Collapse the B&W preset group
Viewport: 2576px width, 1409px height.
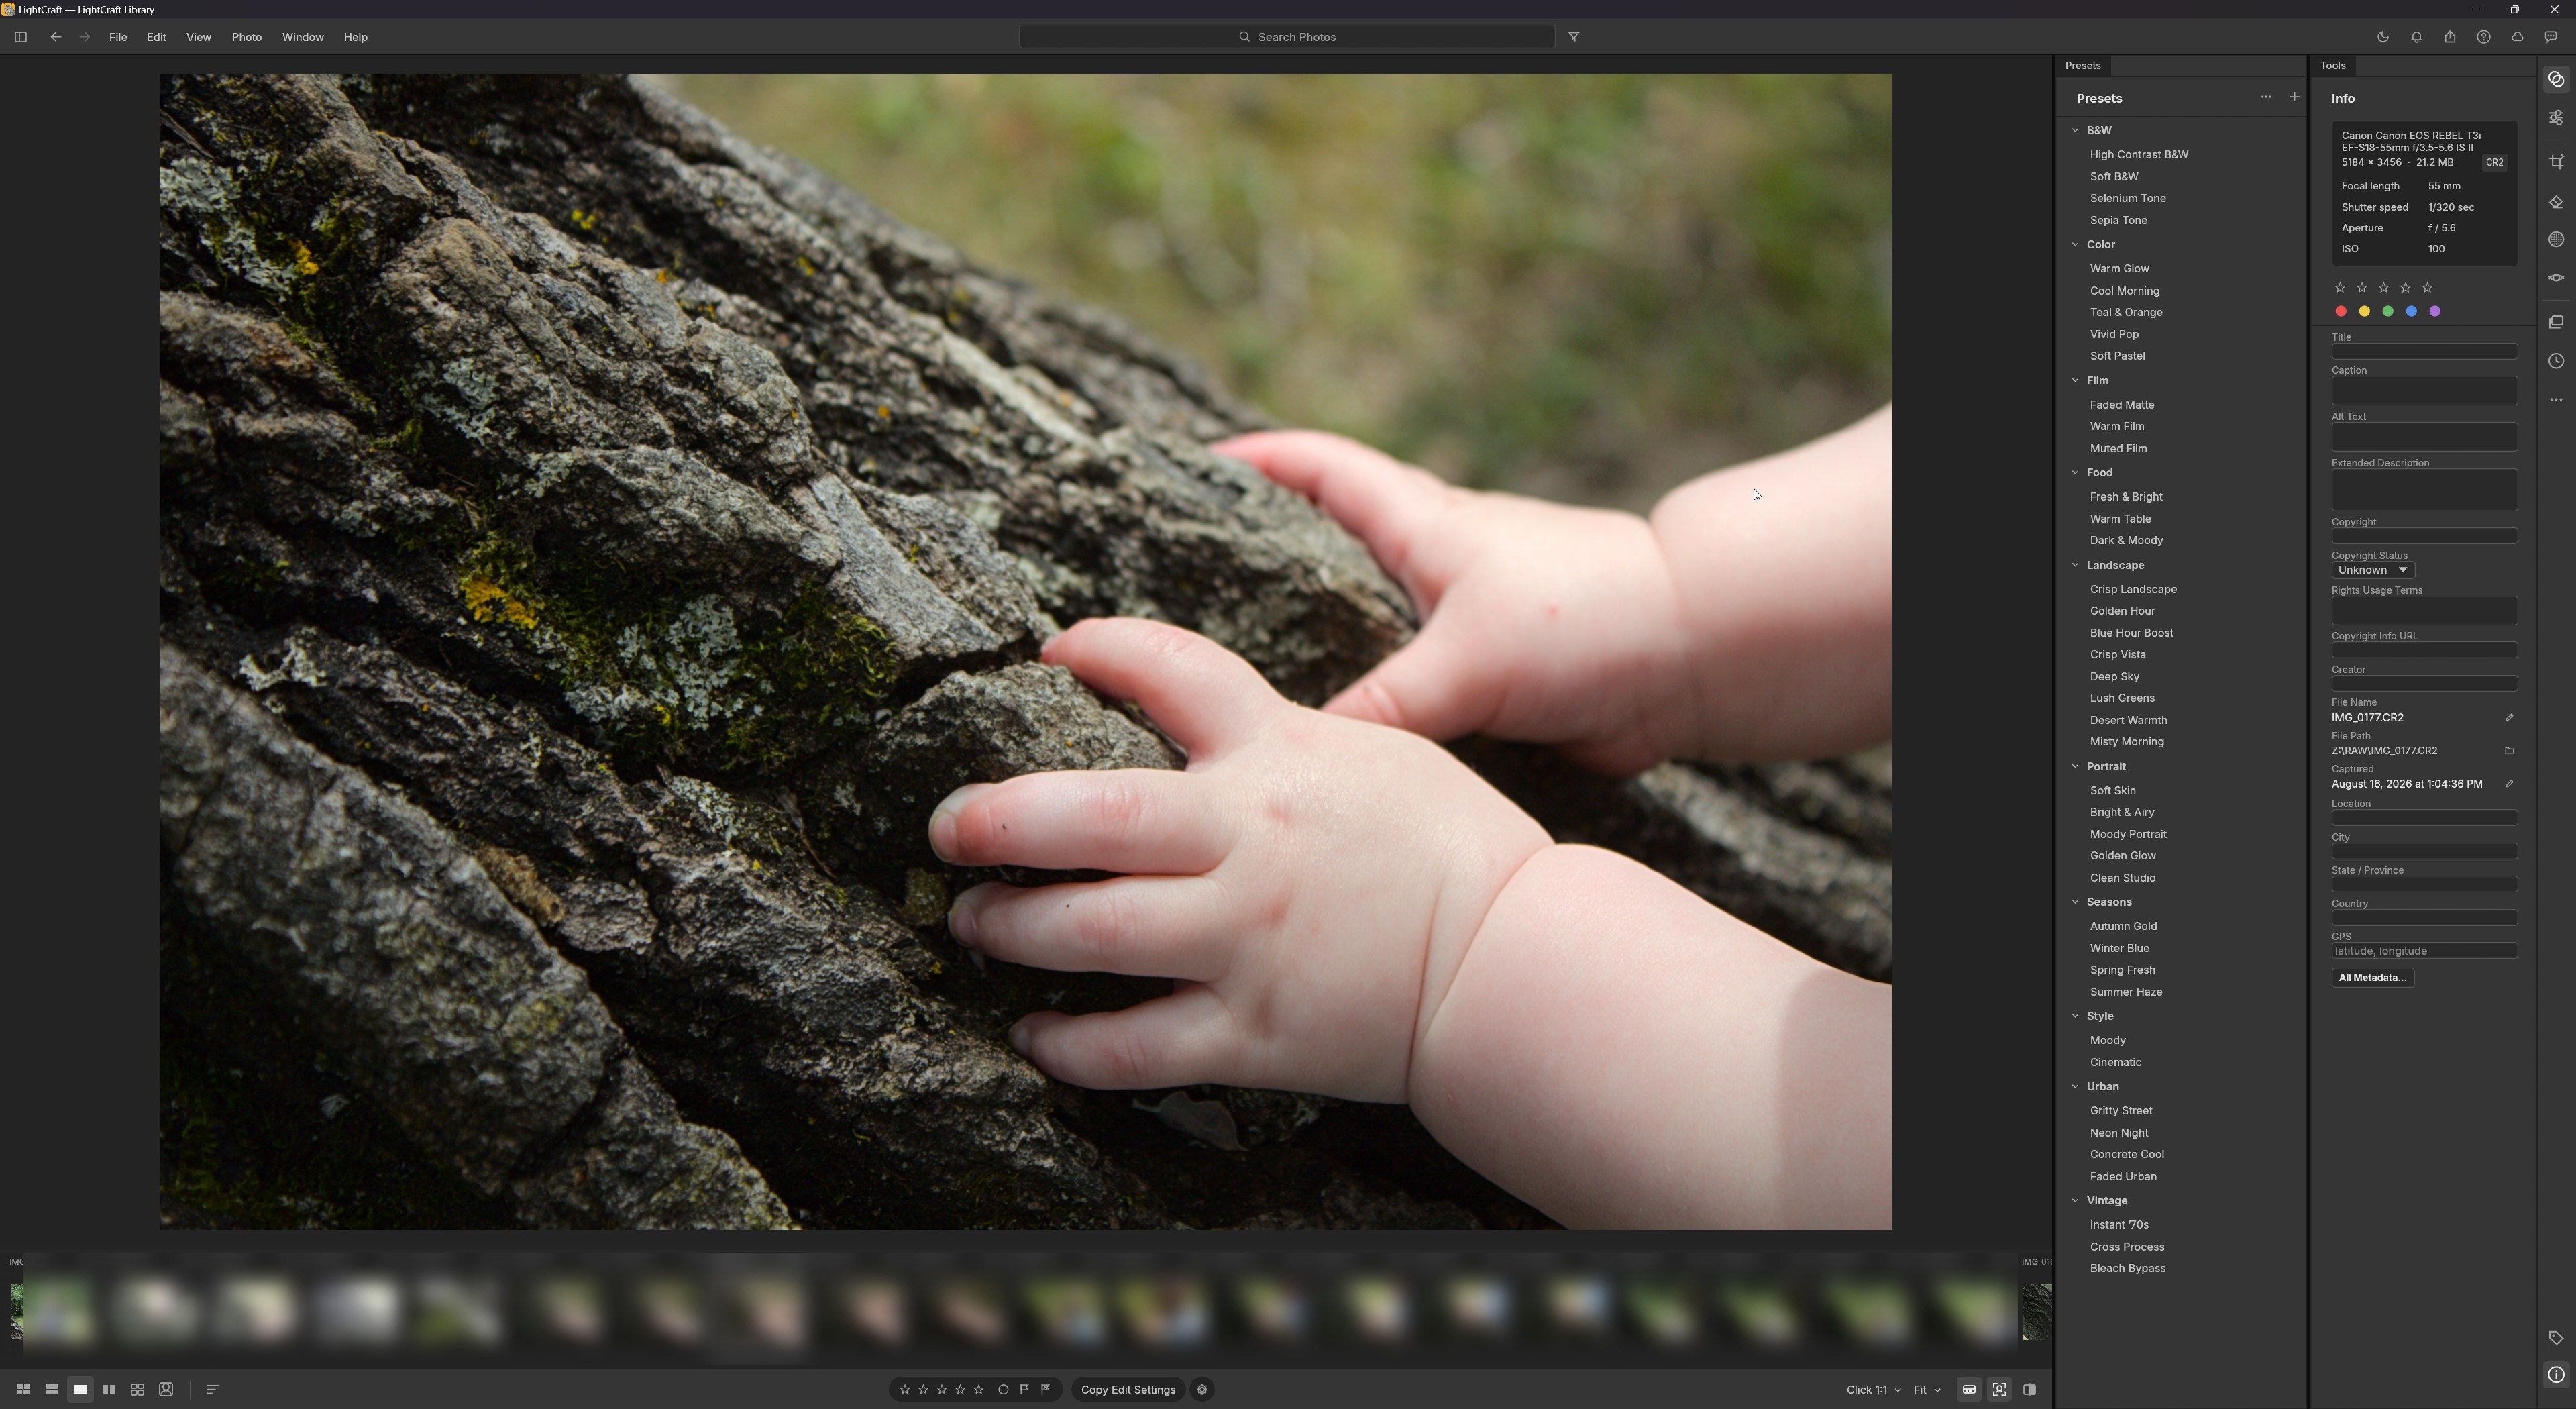(2075, 130)
